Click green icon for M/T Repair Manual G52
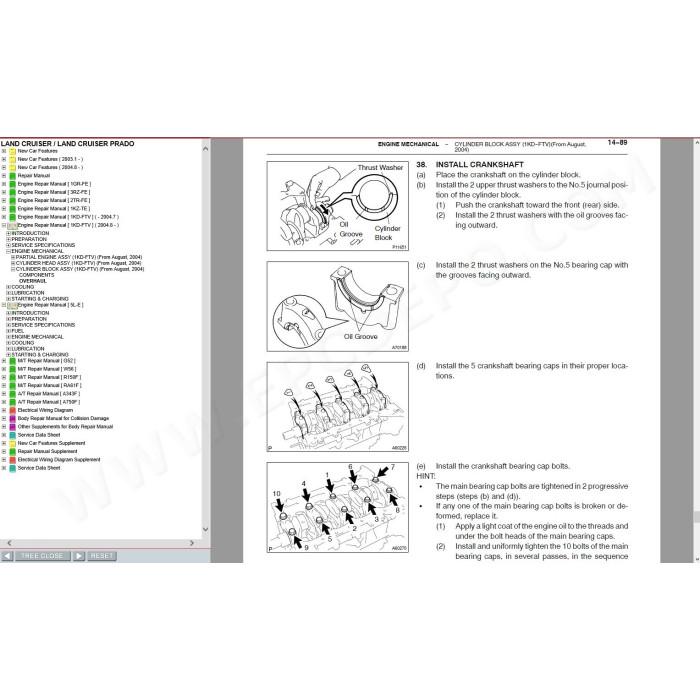 coord(12,361)
